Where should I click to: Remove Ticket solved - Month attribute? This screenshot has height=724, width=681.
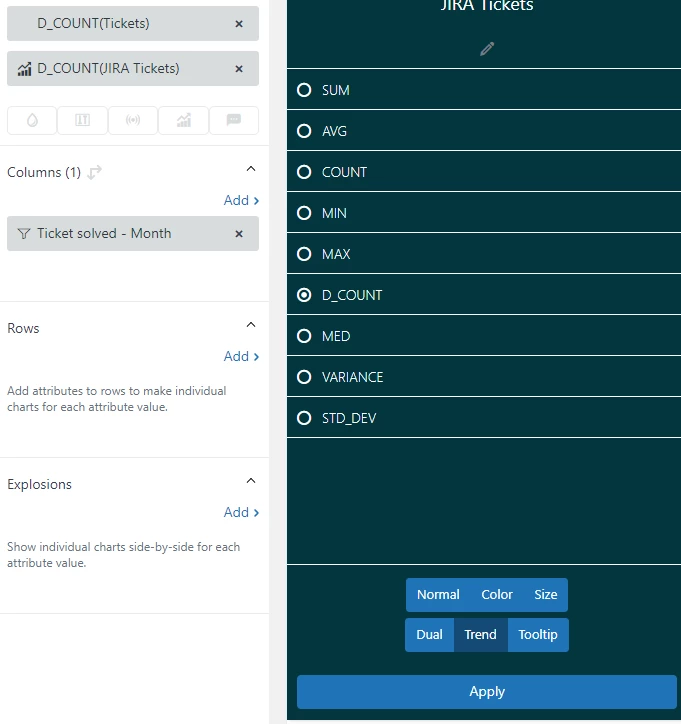click(239, 234)
